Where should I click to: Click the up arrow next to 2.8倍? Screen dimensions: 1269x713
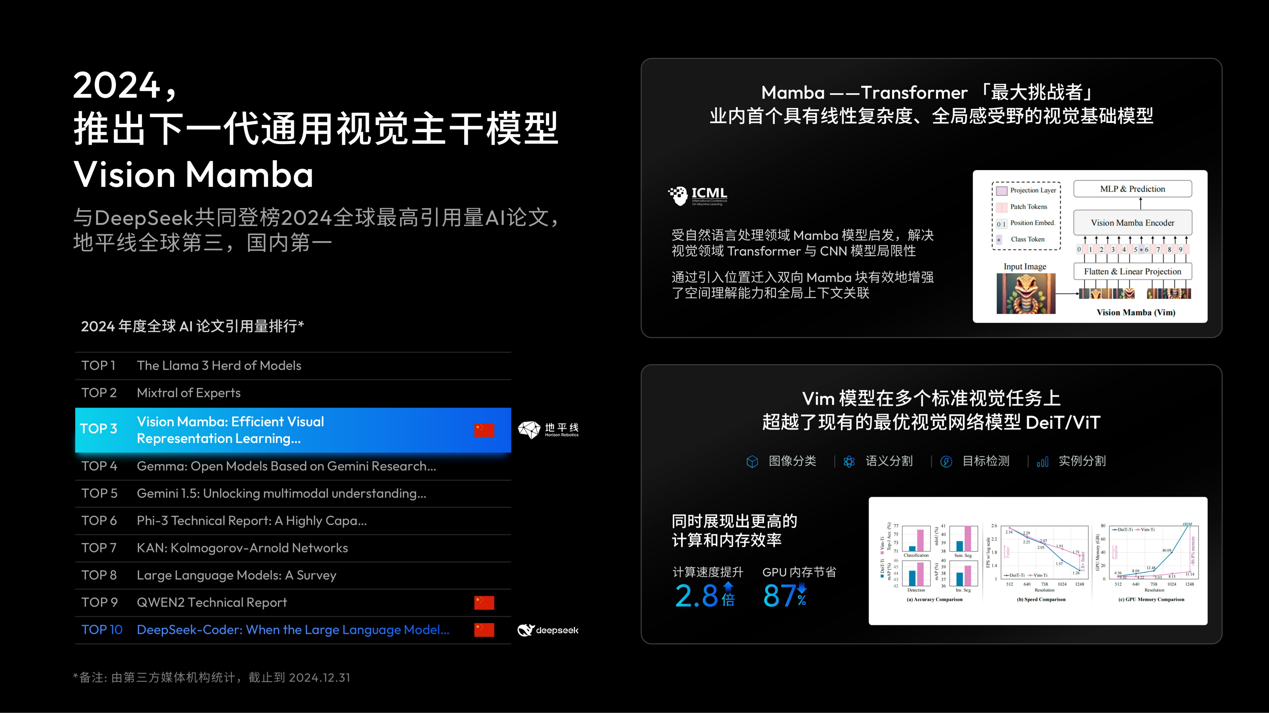(x=728, y=587)
